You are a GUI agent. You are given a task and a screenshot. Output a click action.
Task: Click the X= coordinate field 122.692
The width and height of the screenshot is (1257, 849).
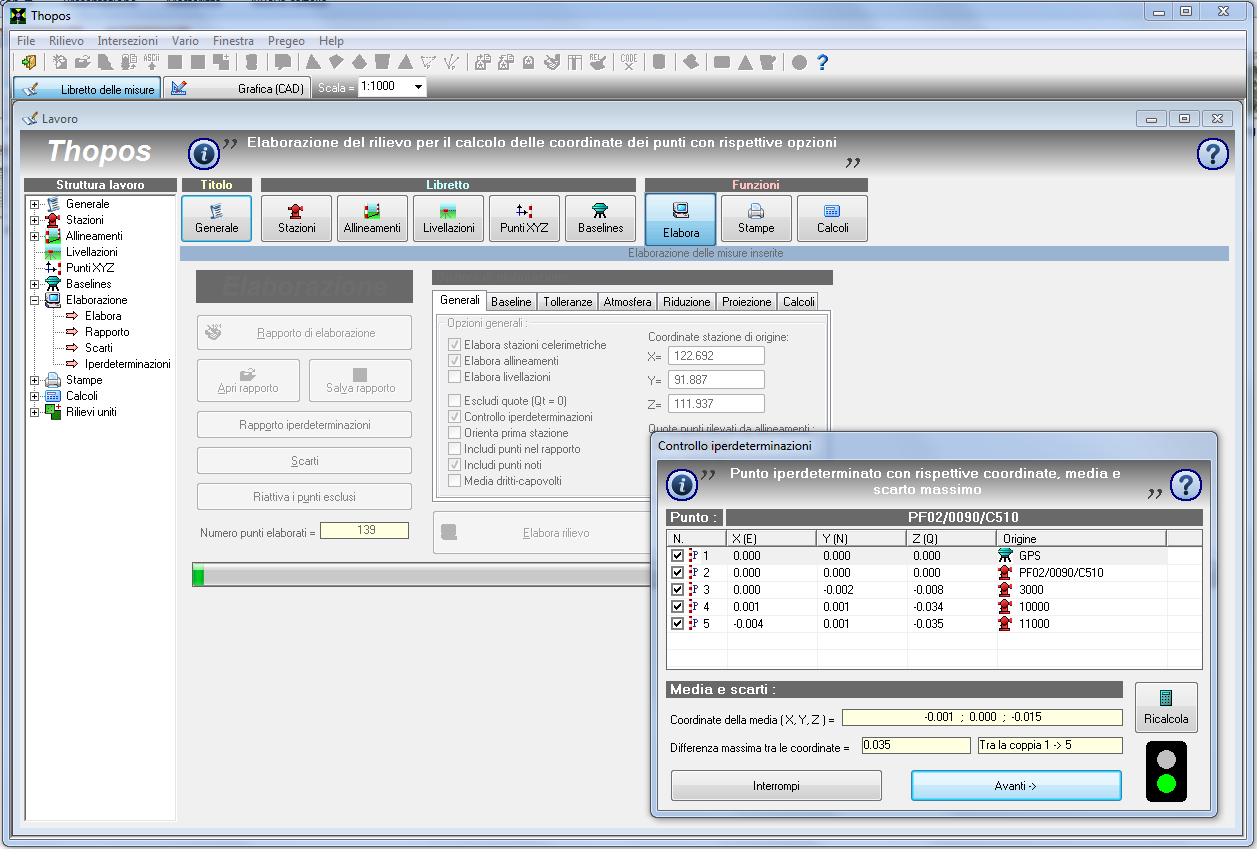pyautogui.click(x=716, y=356)
